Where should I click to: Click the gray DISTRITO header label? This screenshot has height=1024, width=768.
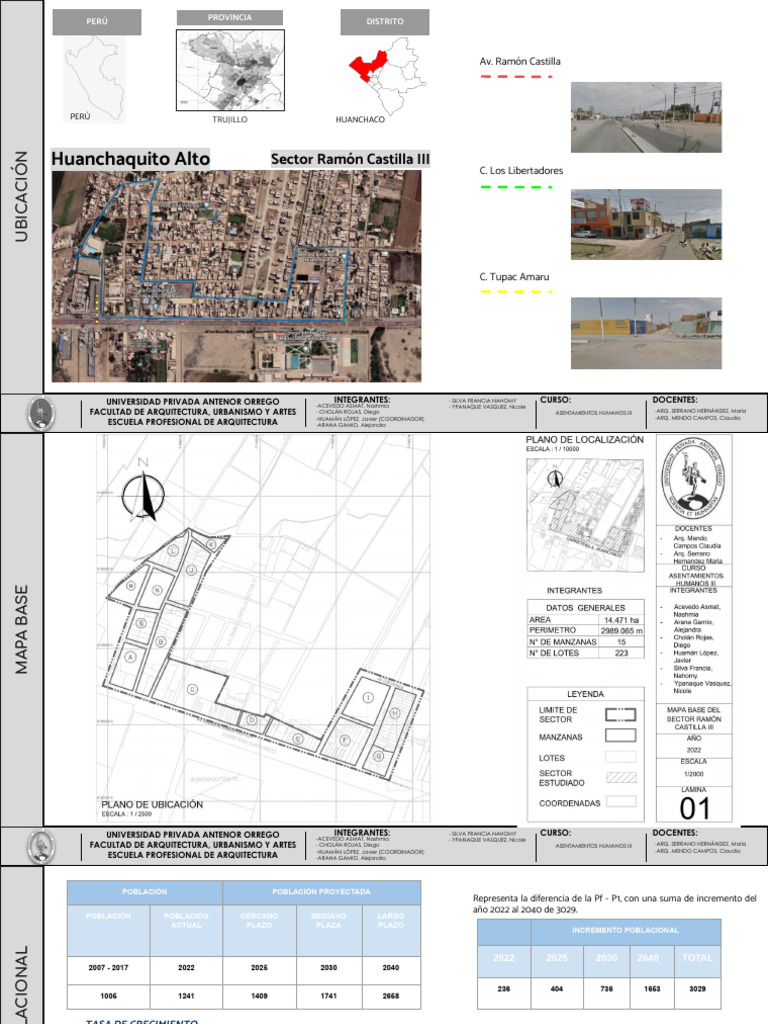[x=385, y=22]
